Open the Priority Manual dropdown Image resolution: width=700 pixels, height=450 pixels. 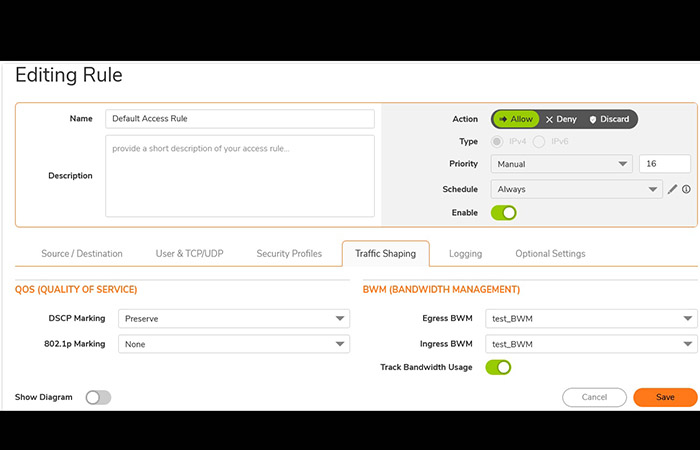tap(562, 164)
